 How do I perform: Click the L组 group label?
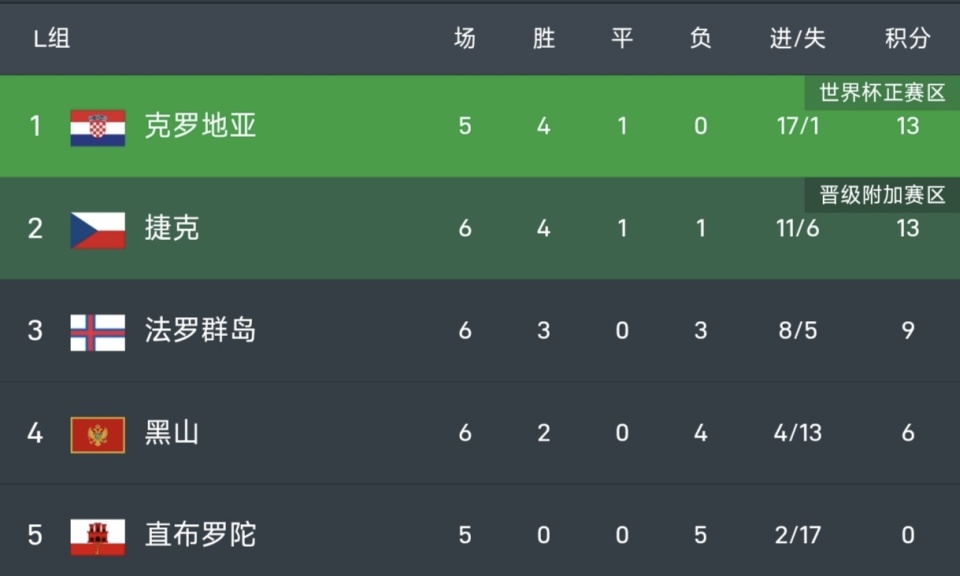point(52,39)
